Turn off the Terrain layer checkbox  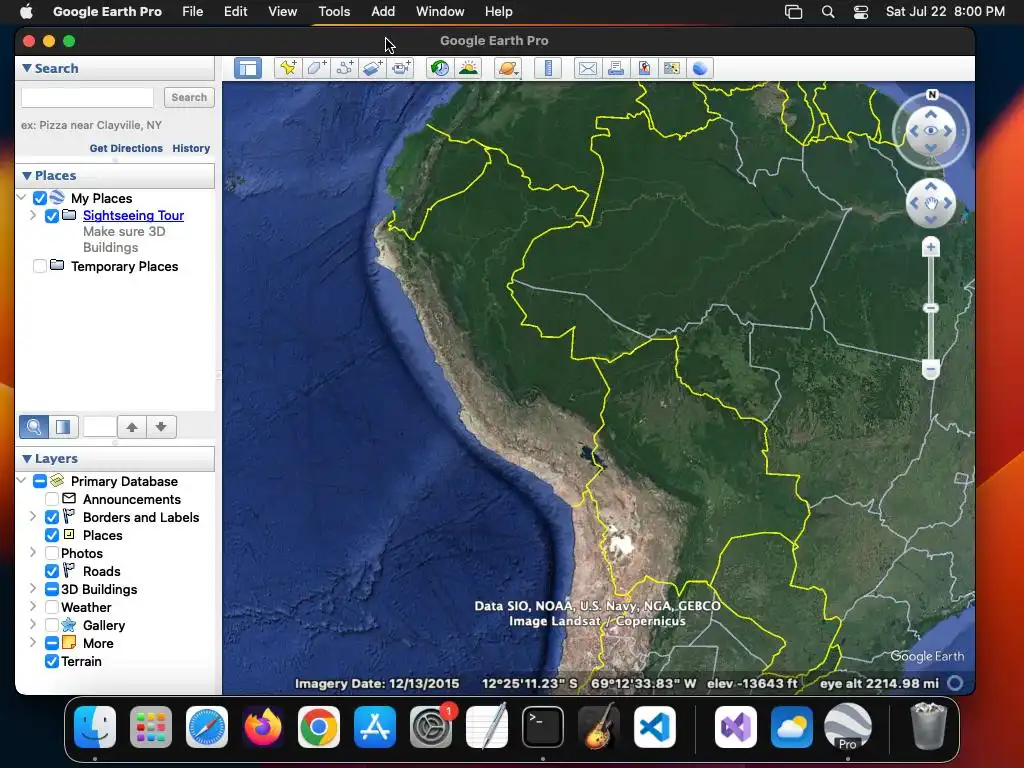52,661
